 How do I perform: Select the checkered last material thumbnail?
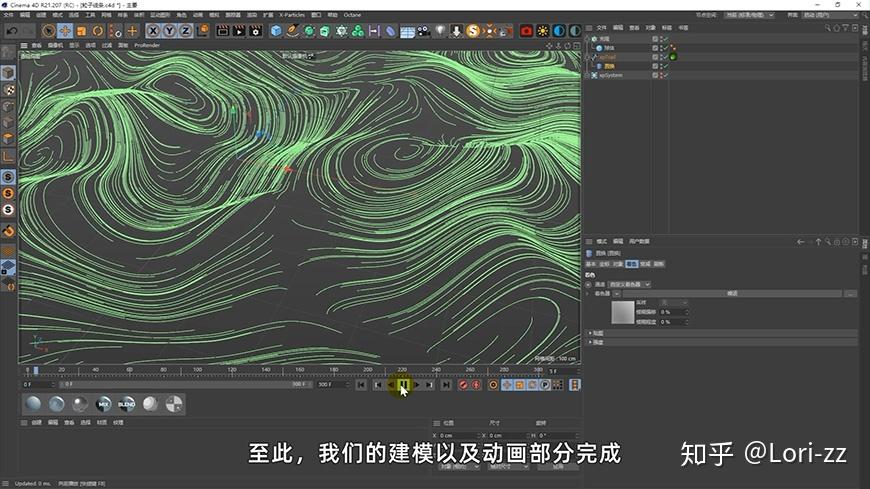tap(174, 405)
